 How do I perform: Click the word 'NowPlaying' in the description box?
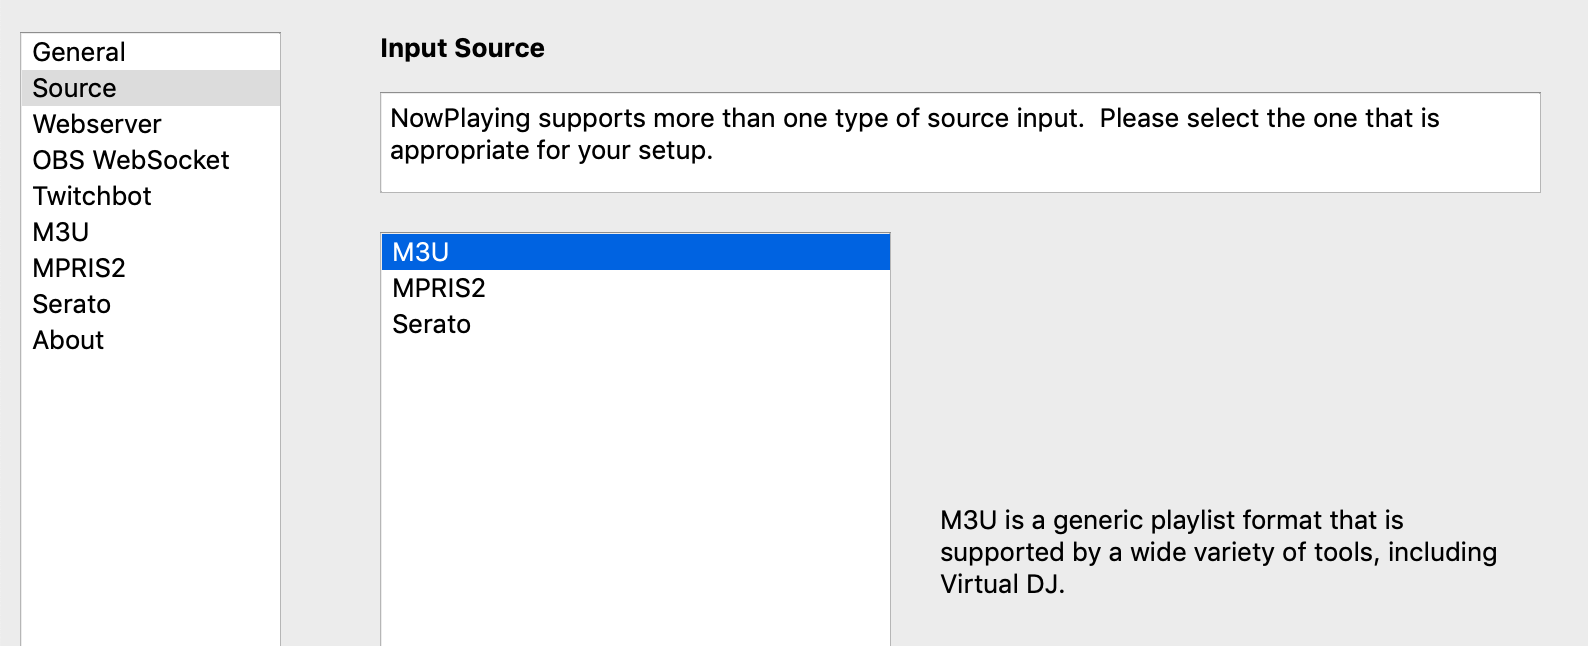[460, 118]
